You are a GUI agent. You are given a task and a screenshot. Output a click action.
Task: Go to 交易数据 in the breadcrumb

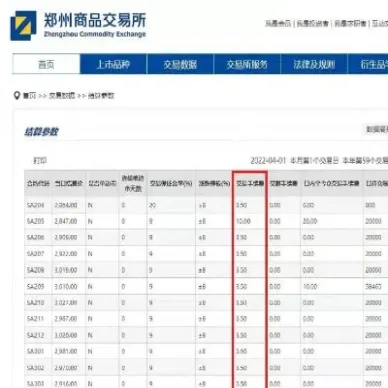coord(62,96)
